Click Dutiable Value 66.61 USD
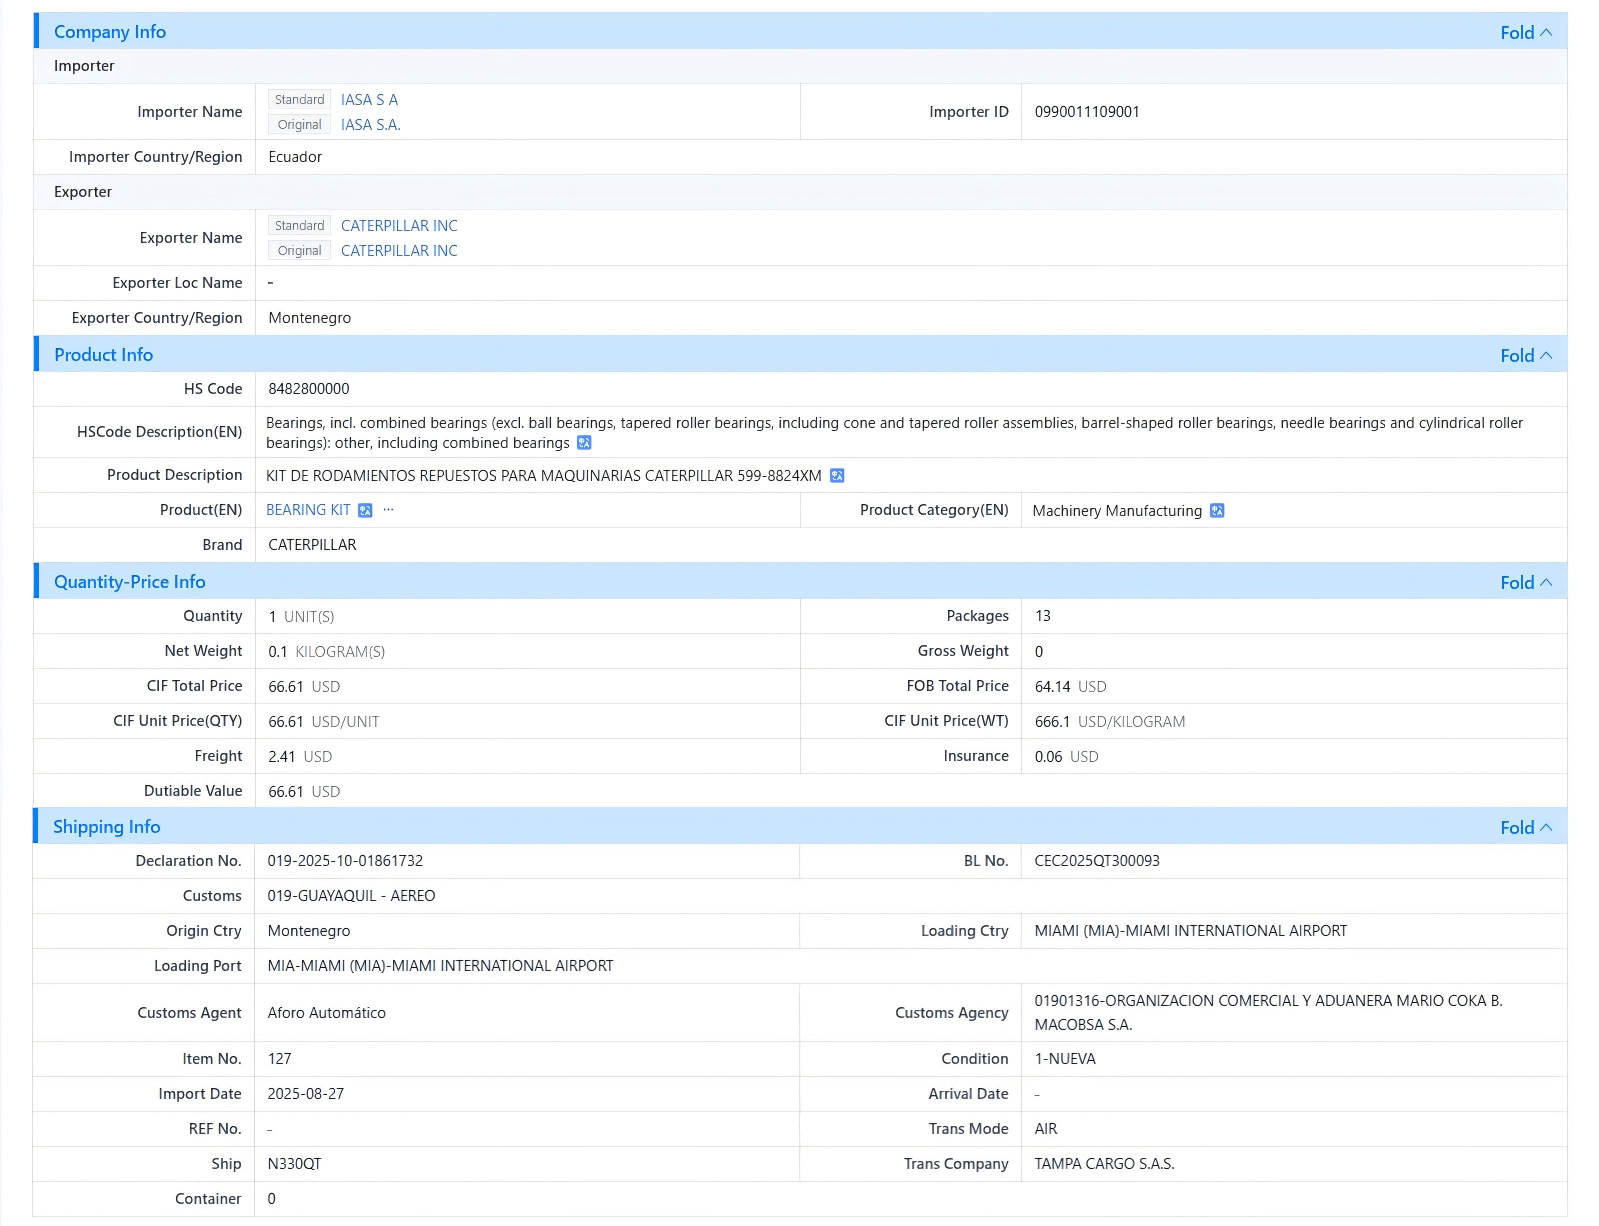Viewport: 1599px width, 1226px height. click(304, 792)
